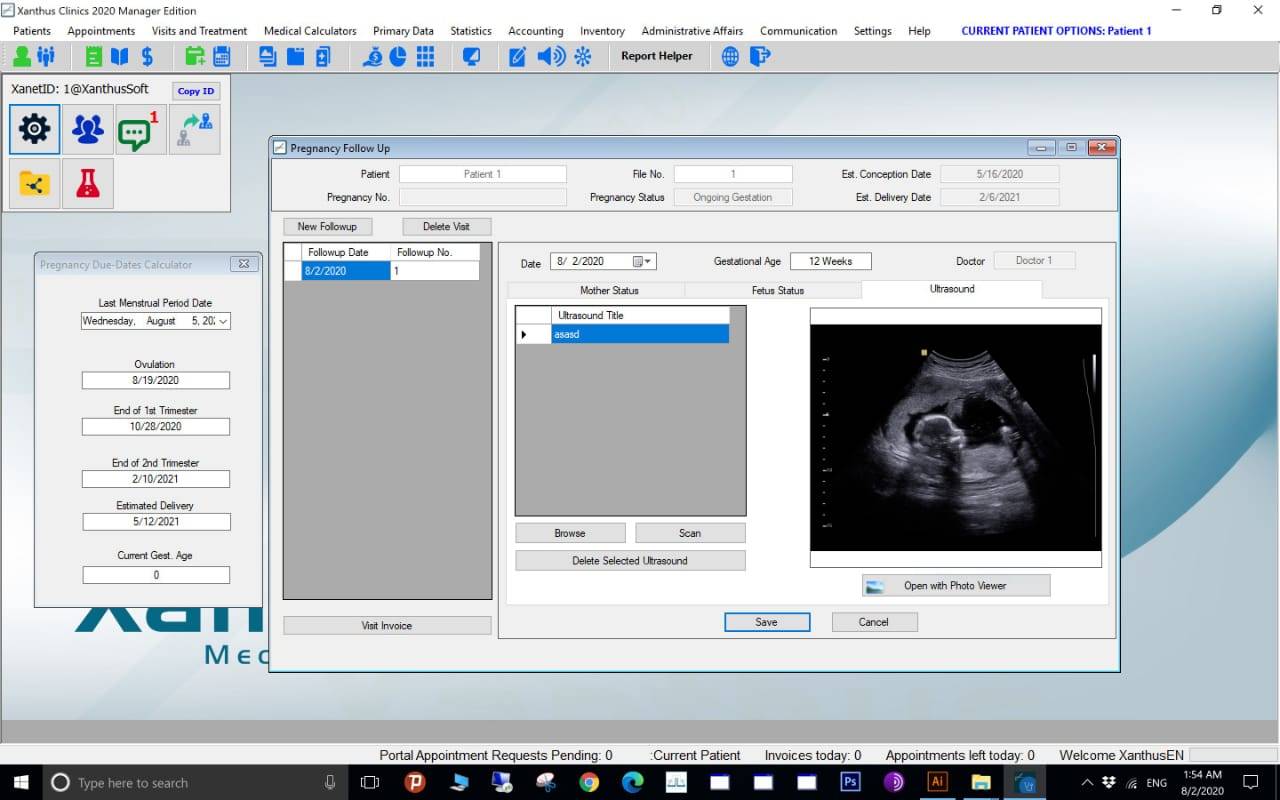Select the 'asasd' ultrasound row
The image size is (1280, 800).
click(640, 335)
